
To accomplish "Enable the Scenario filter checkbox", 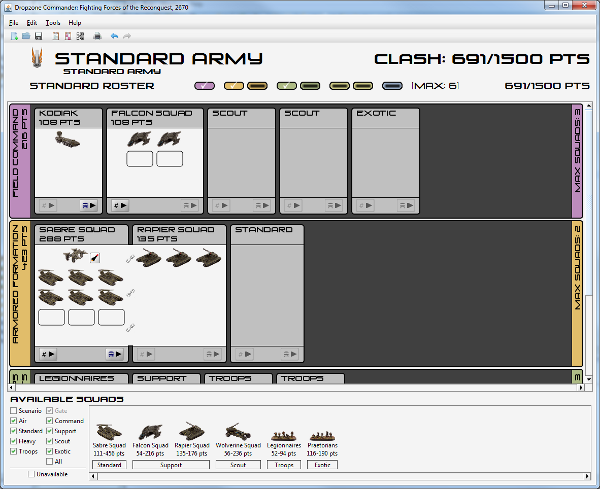I will 14,411.
